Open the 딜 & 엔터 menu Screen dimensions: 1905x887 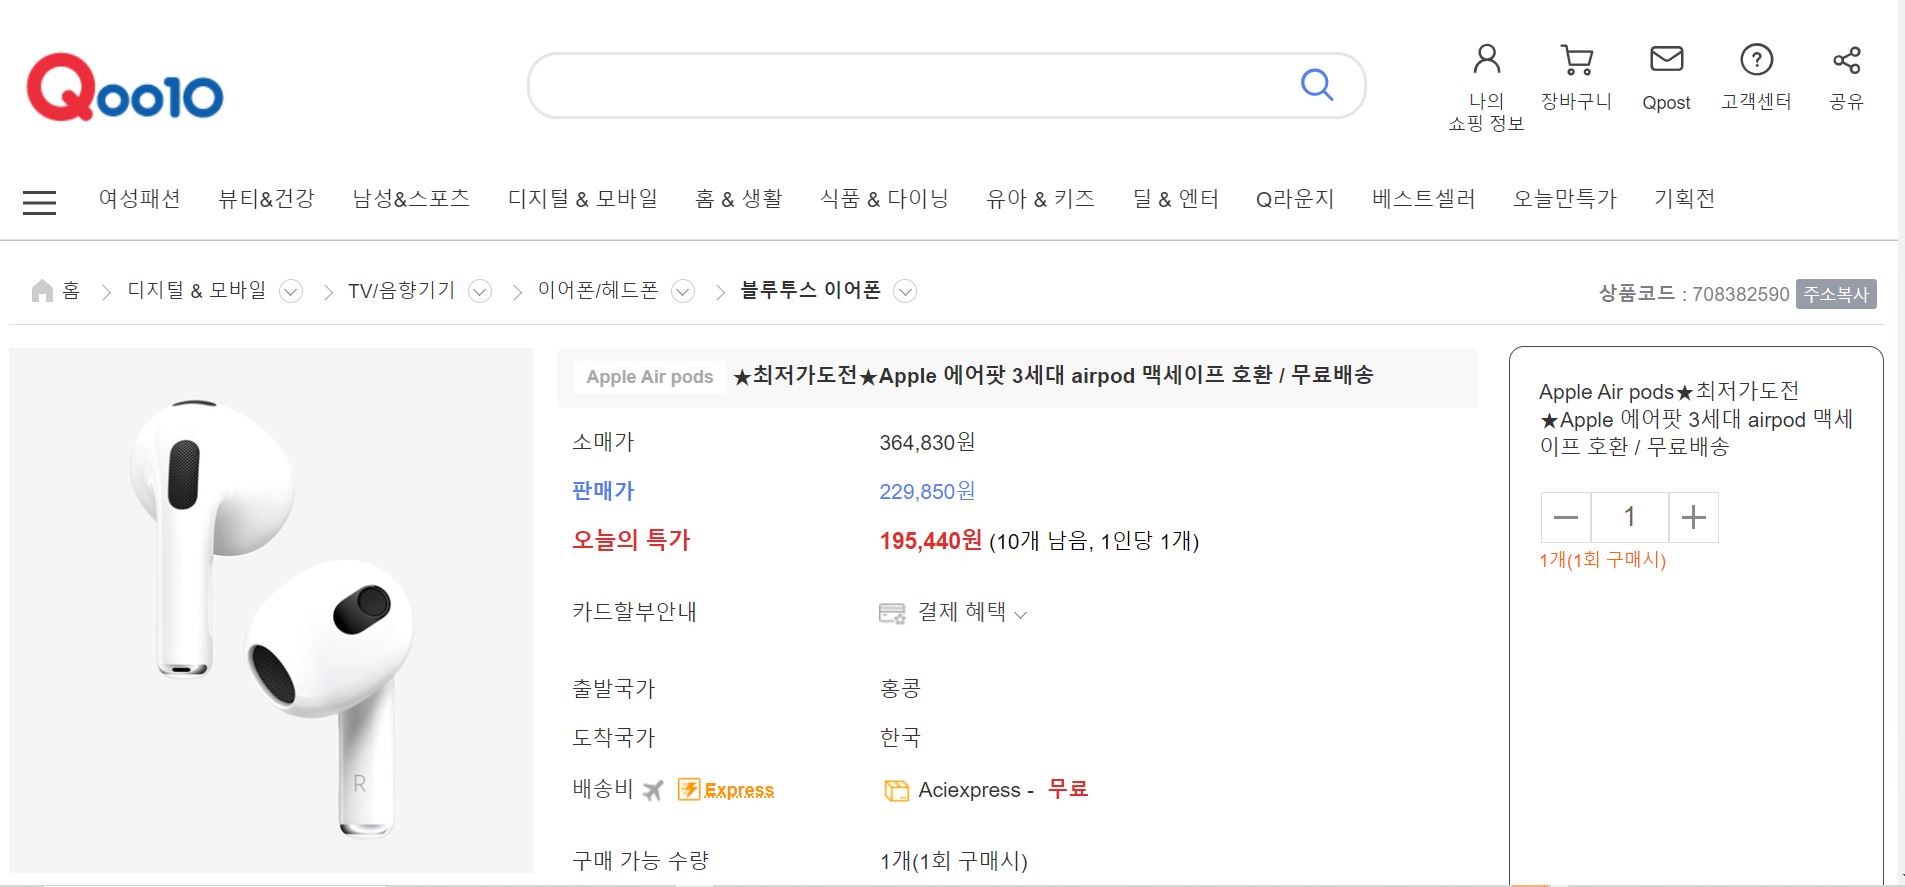pyautogui.click(x=1175, y=199)
